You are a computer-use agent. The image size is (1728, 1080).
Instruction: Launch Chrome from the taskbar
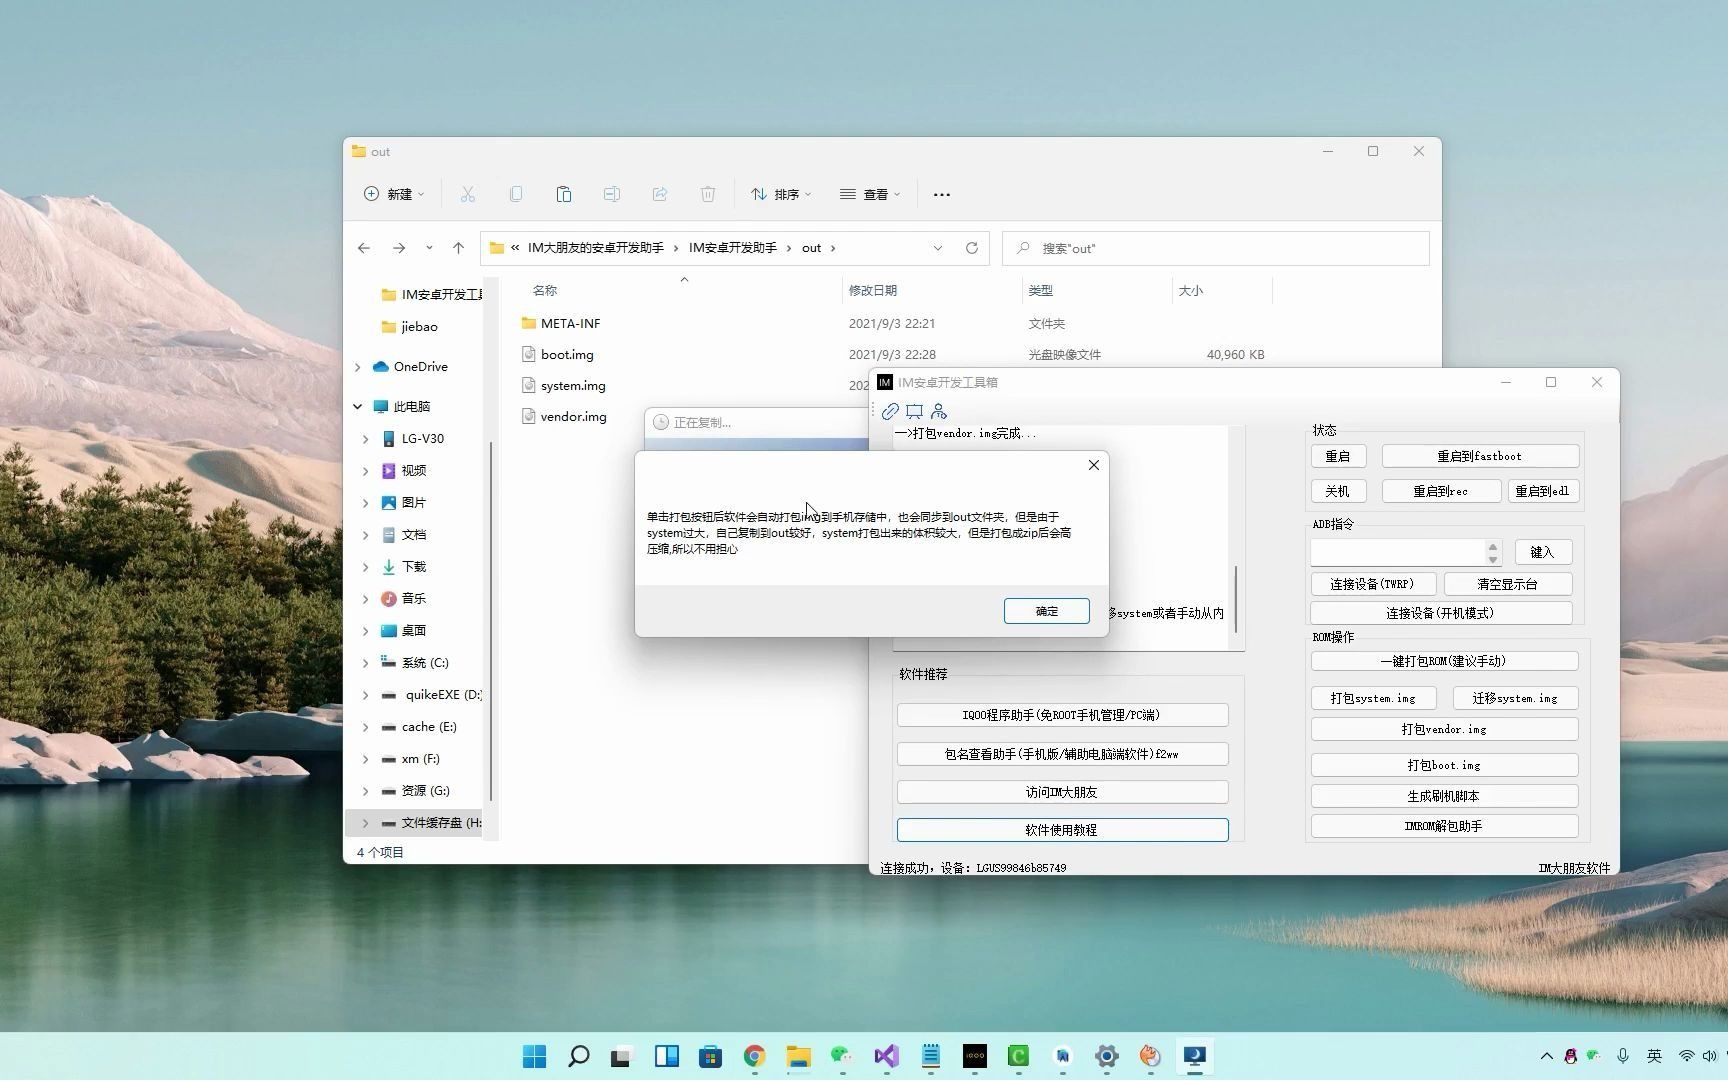coord(753,1056)
